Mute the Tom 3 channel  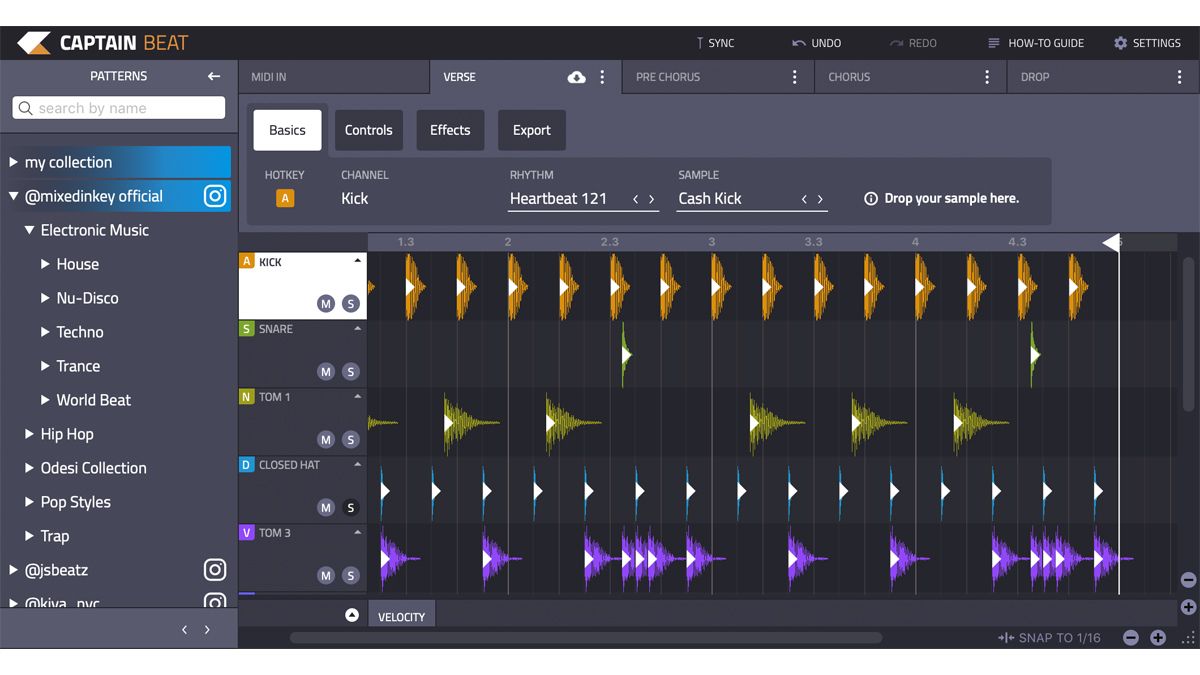[326, 576]
